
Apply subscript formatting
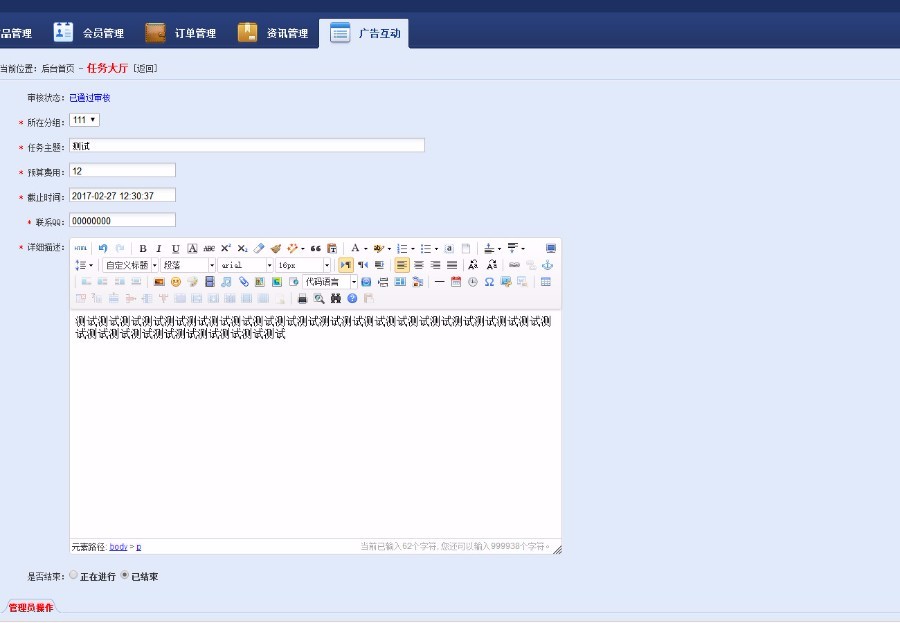coord(242,249)
